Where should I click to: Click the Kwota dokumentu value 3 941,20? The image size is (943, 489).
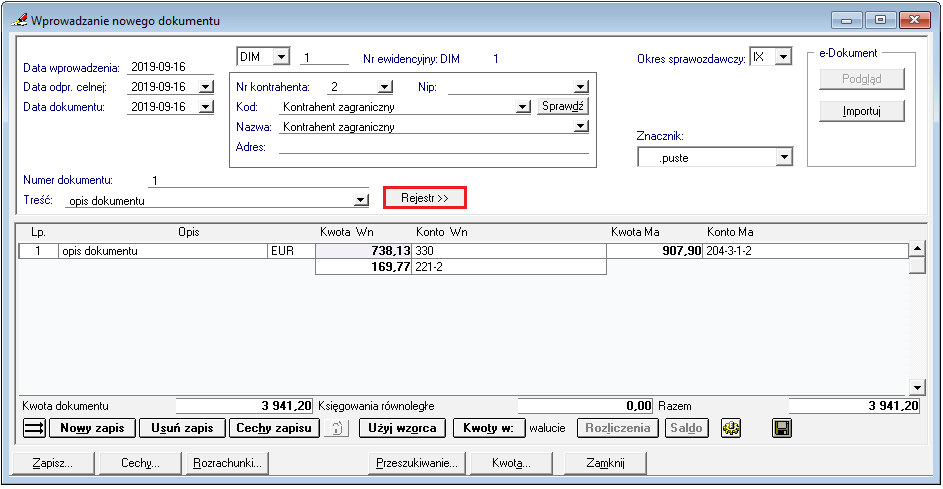(x=244, y=406)
